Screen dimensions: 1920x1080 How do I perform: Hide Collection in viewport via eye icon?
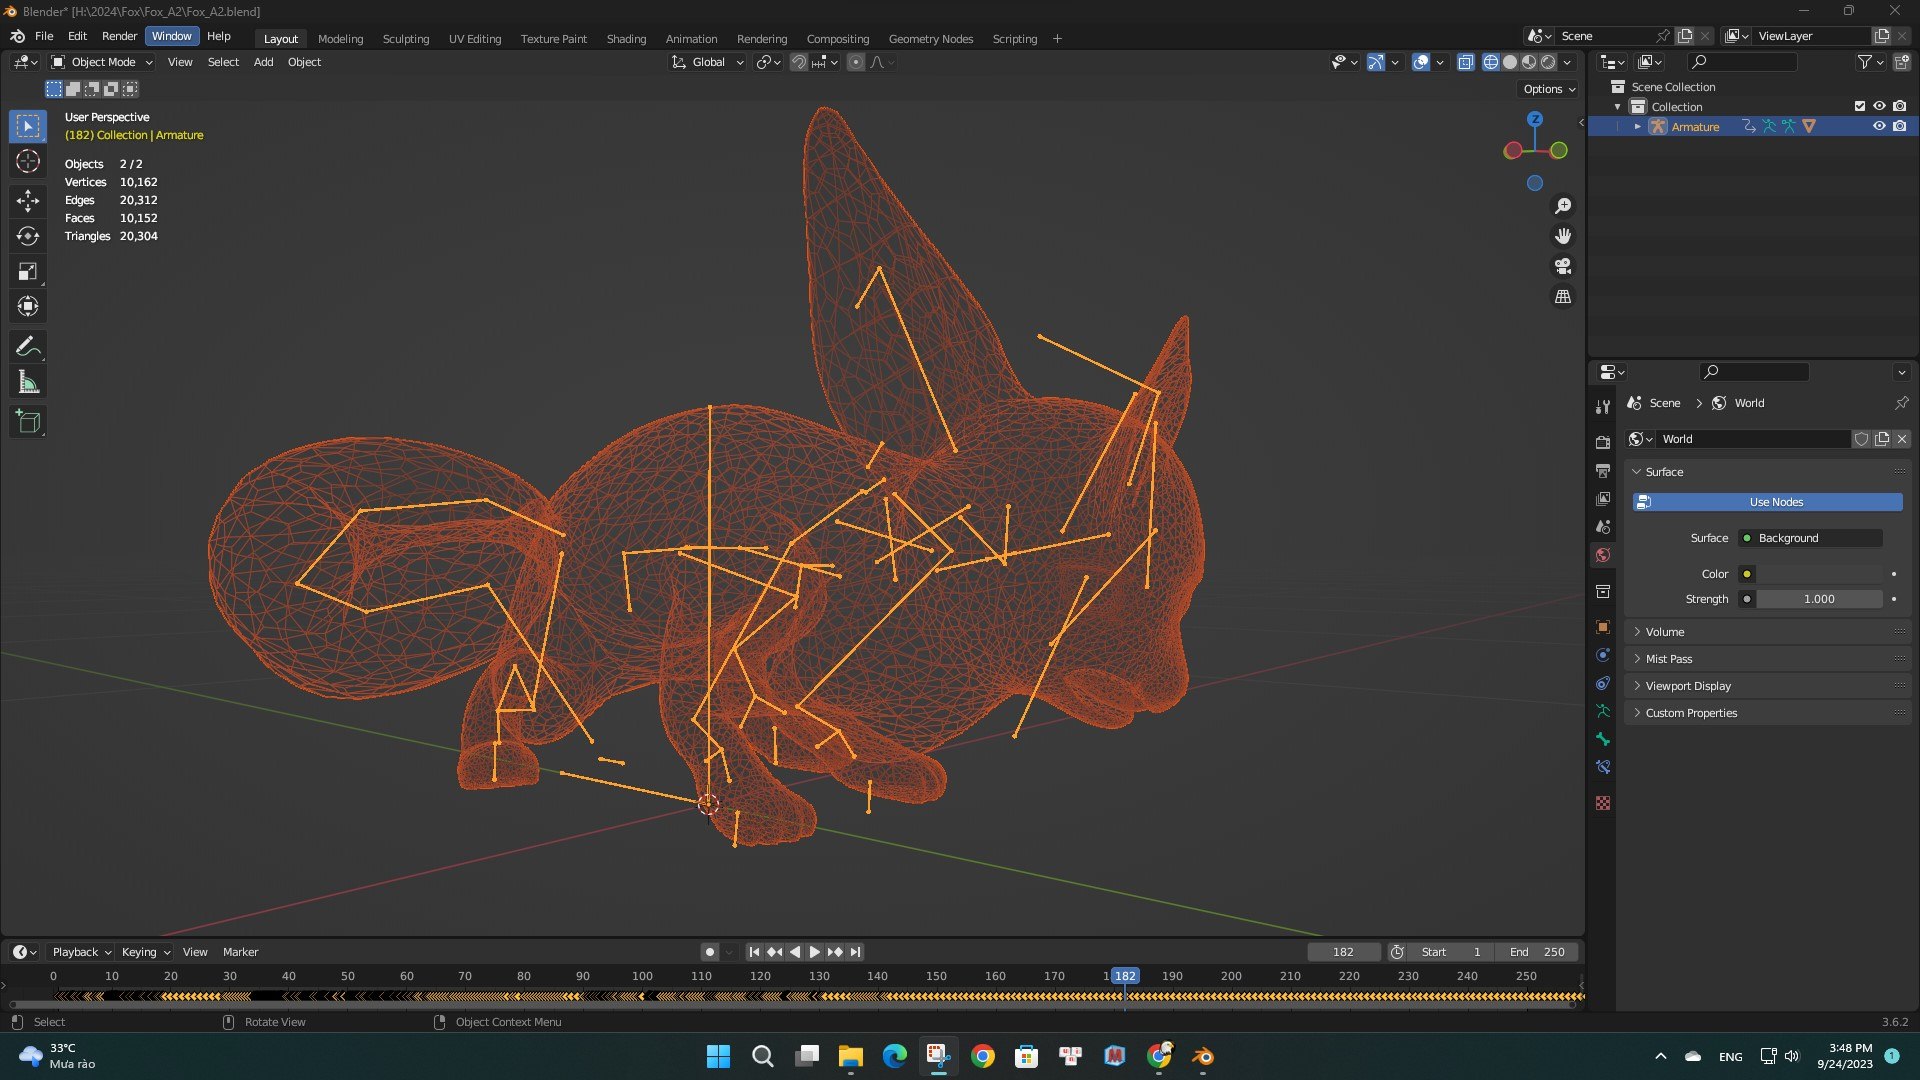(x=1879, y=106)
